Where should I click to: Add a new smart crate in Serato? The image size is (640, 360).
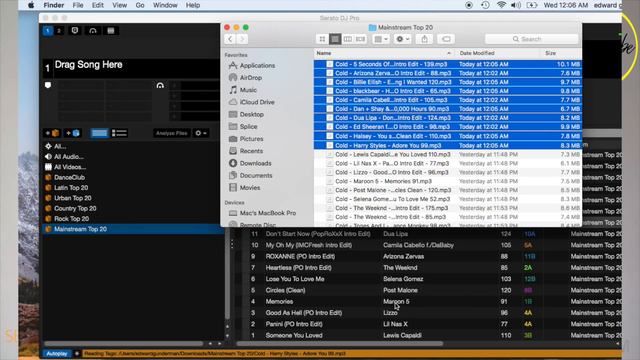coord(73,133)
